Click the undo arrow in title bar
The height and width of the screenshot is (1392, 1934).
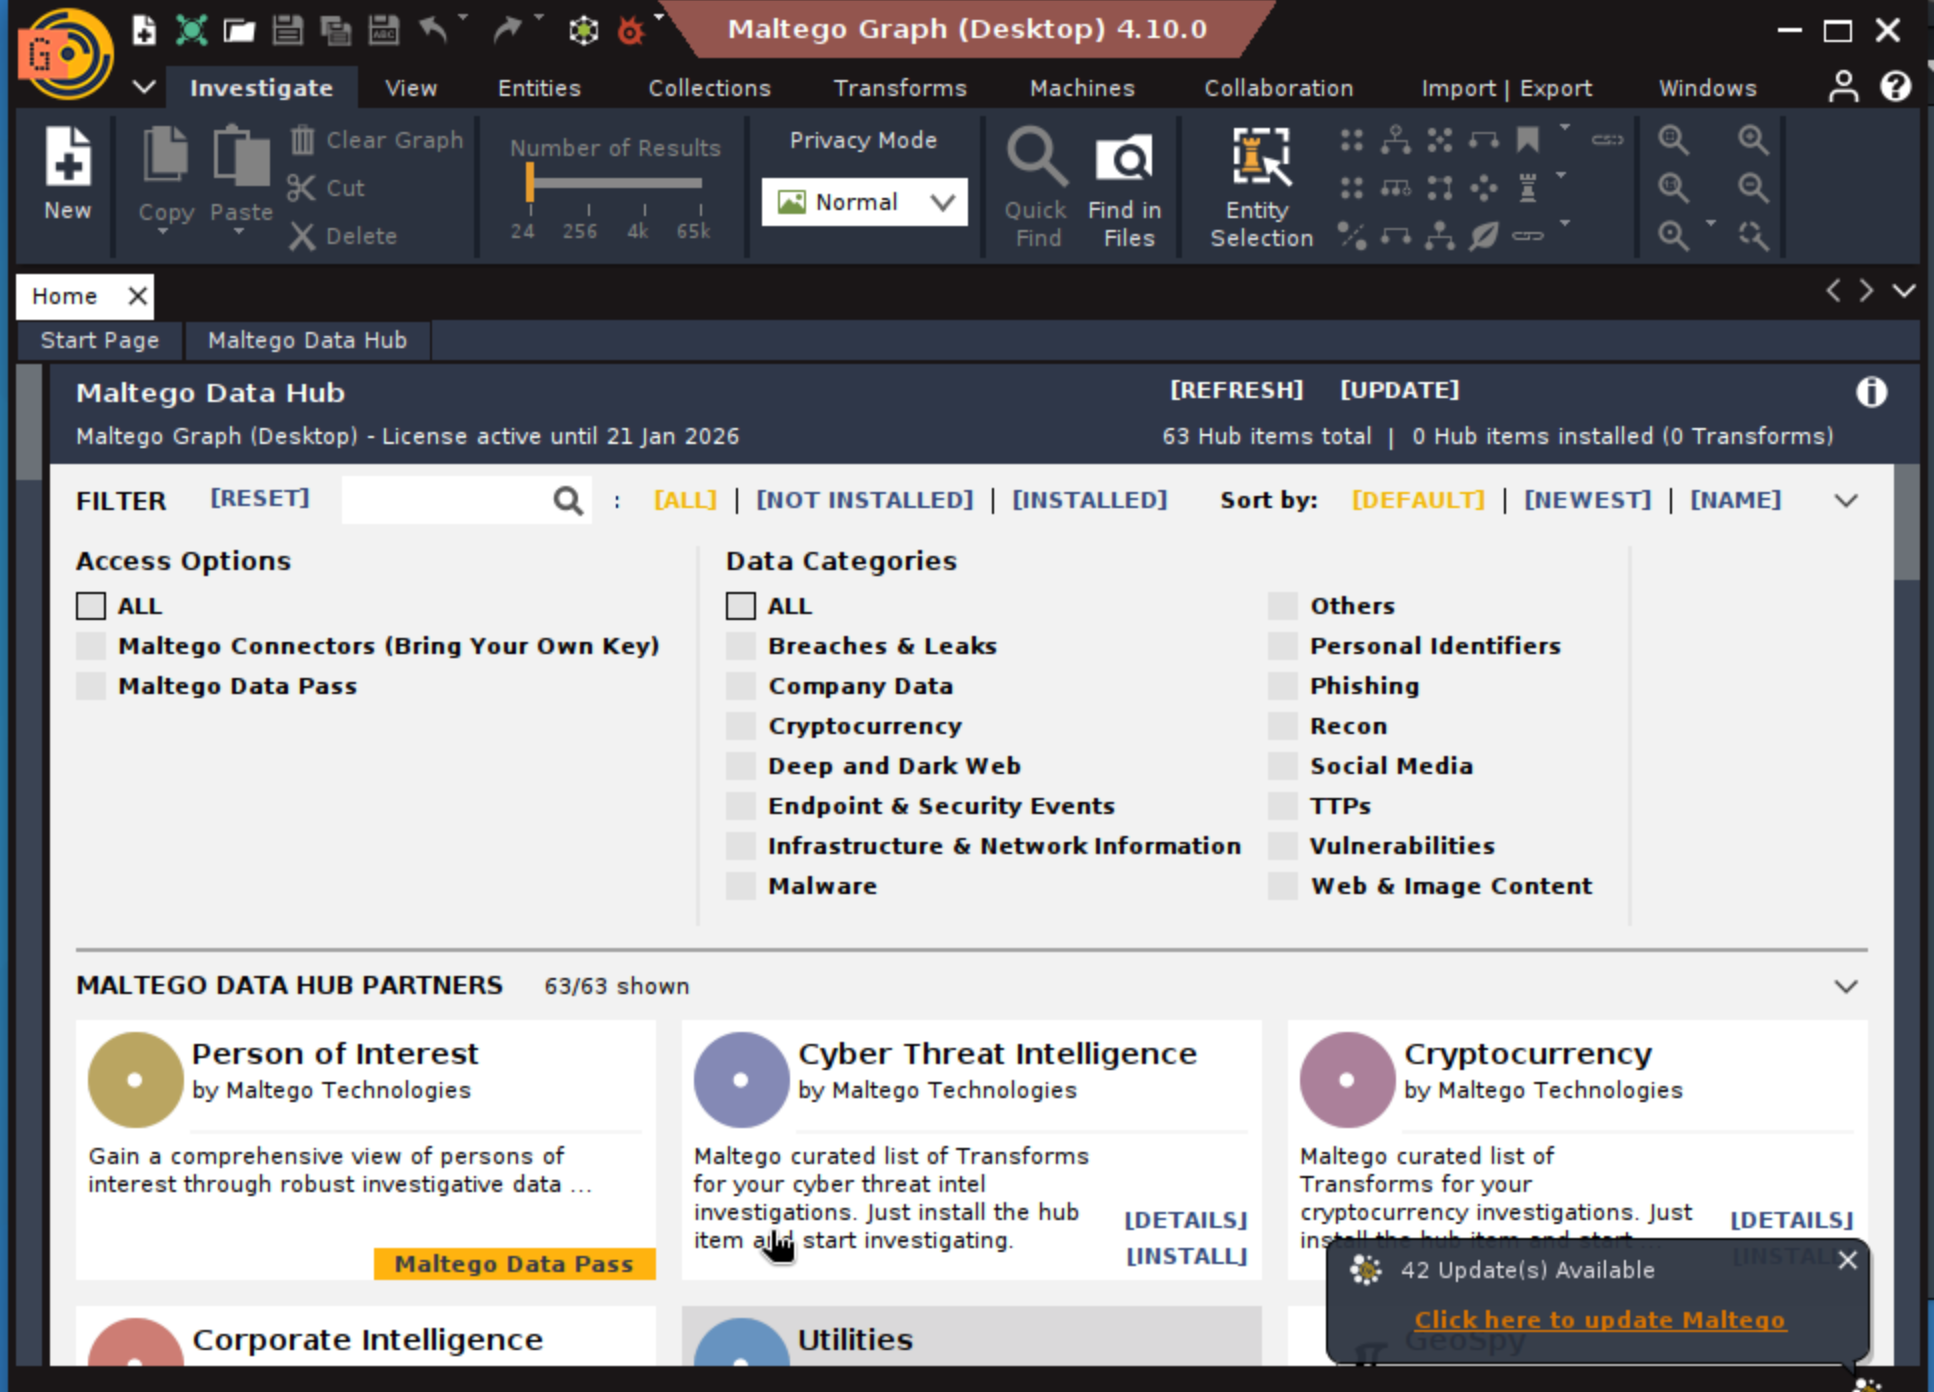(433, 29)
